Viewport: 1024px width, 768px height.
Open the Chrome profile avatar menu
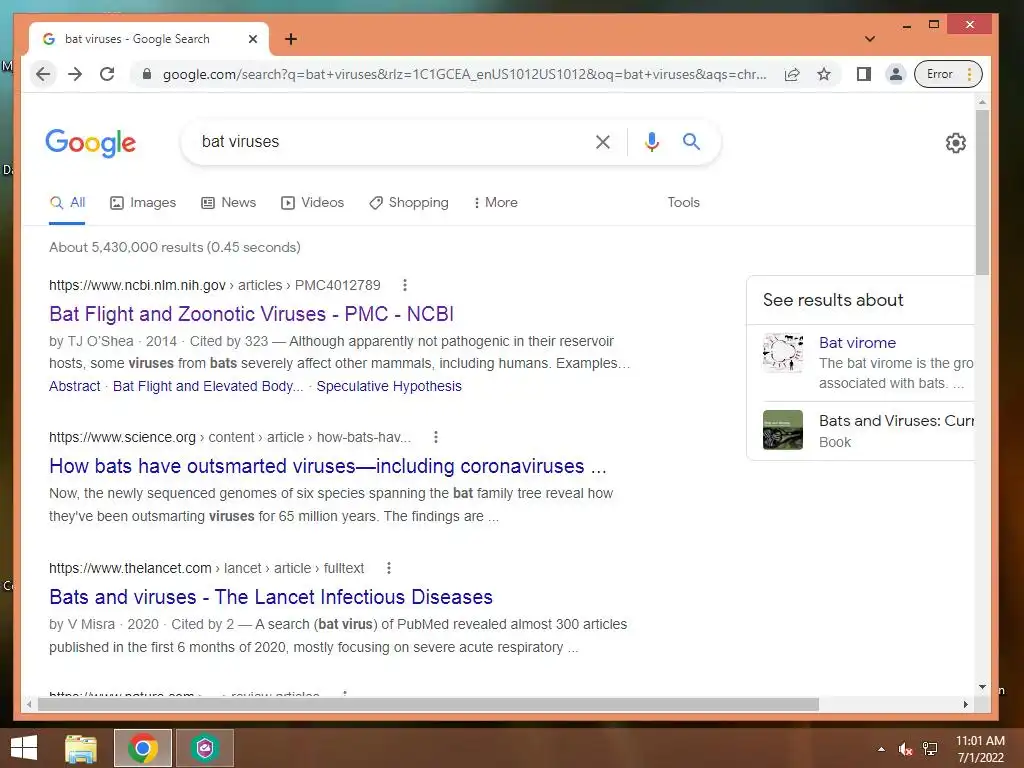(x=895, y=74)
